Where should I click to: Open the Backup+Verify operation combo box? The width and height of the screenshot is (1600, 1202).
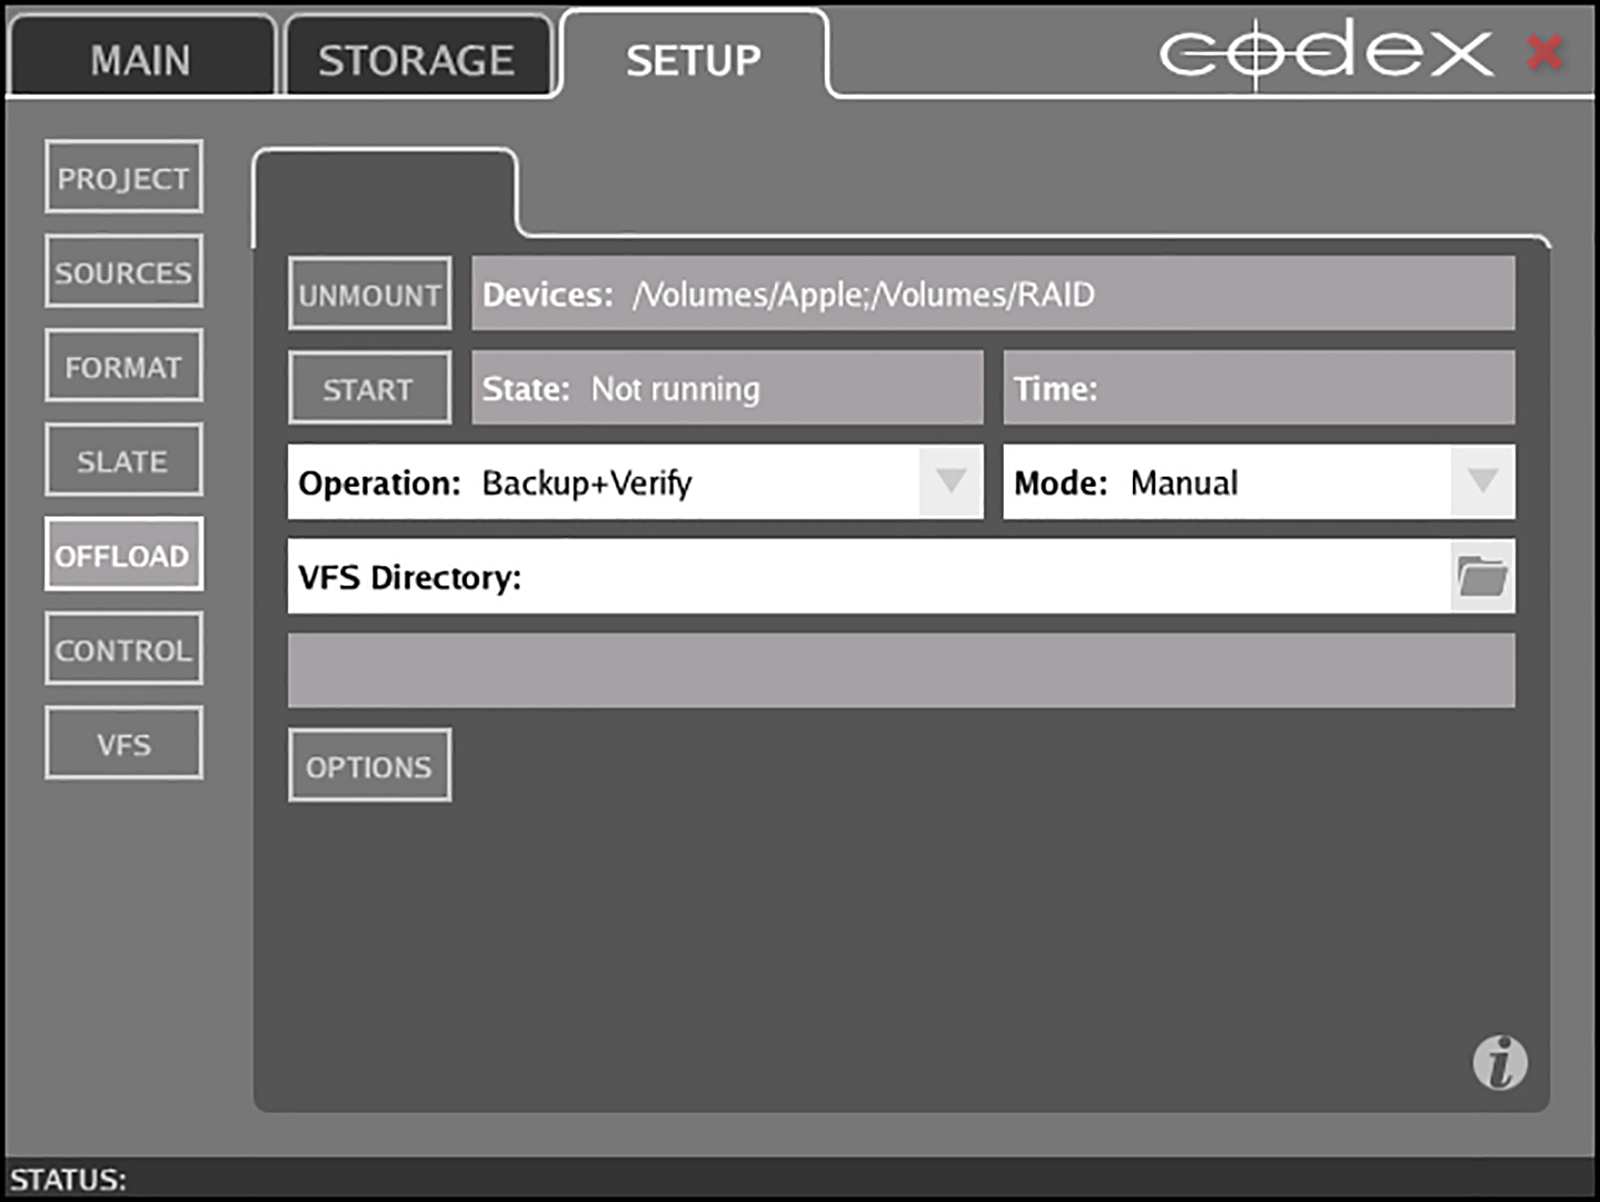coord(635,482)
